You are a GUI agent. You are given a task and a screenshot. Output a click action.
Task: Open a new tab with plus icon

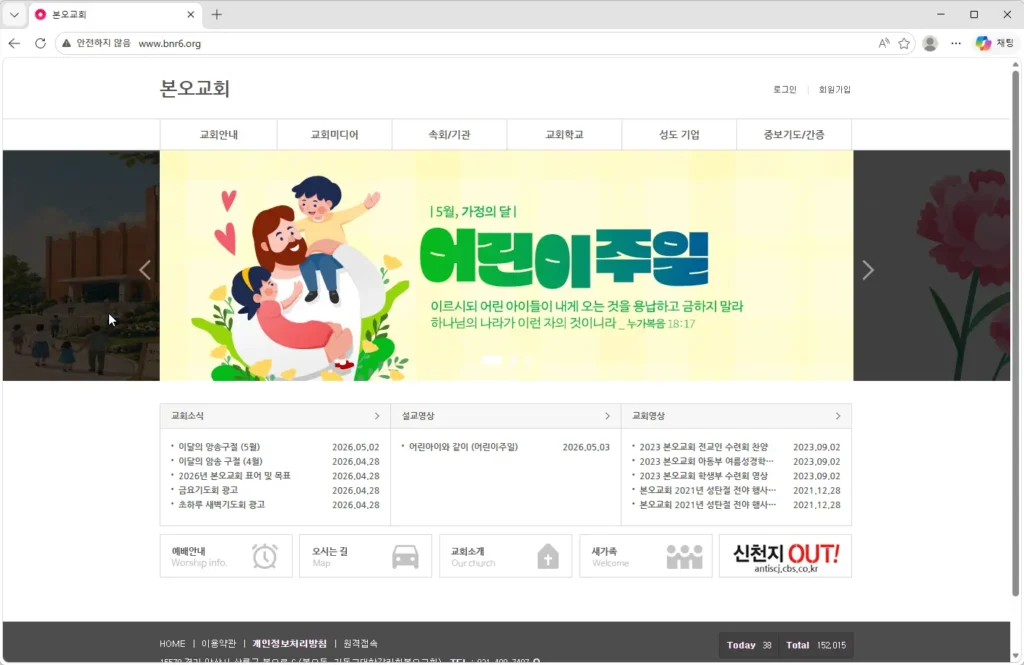(x=217, y=14)
